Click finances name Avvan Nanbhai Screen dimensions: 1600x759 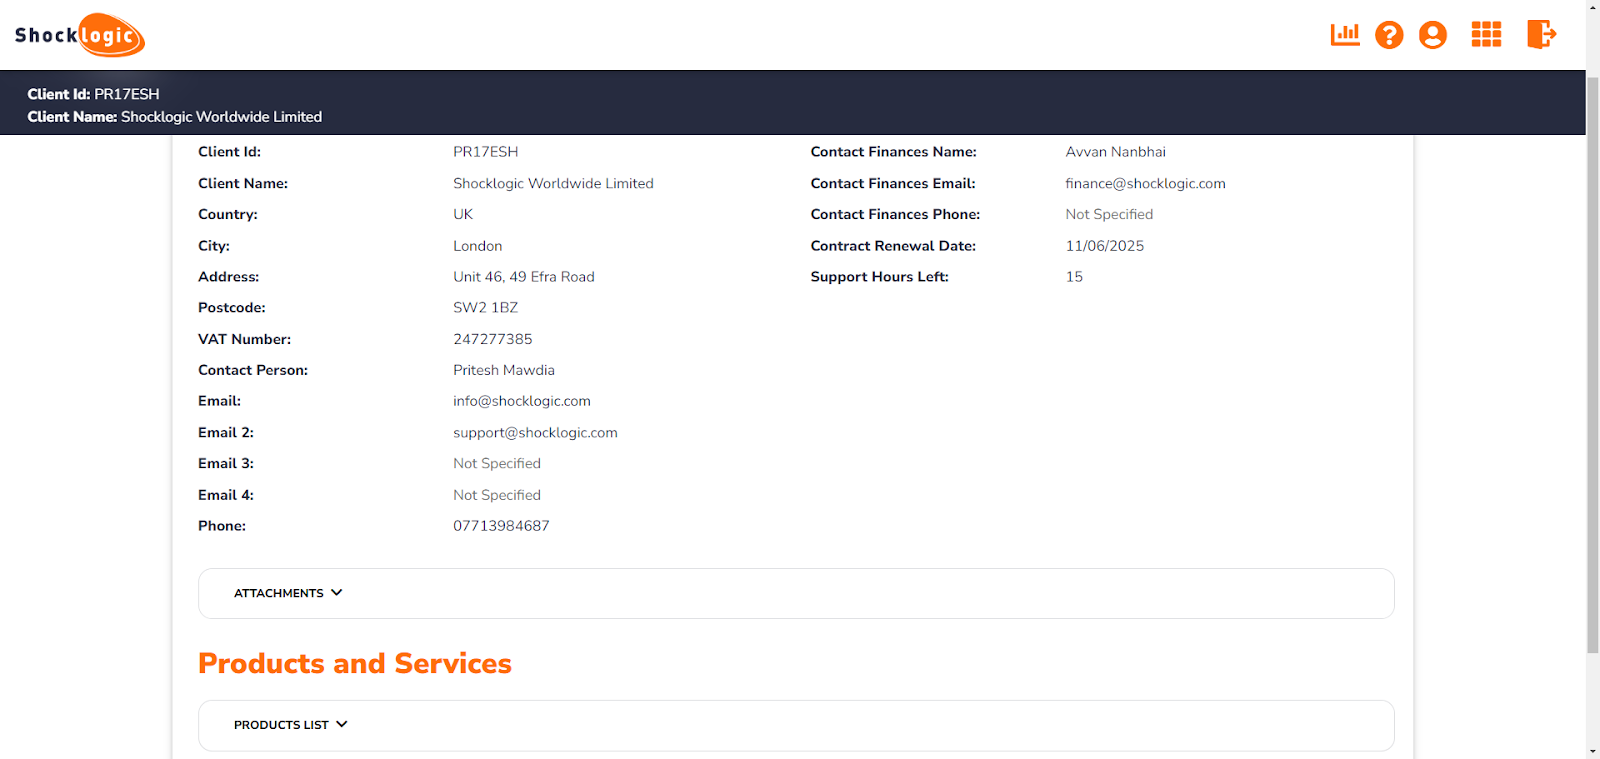click(x=1115, y=152)
